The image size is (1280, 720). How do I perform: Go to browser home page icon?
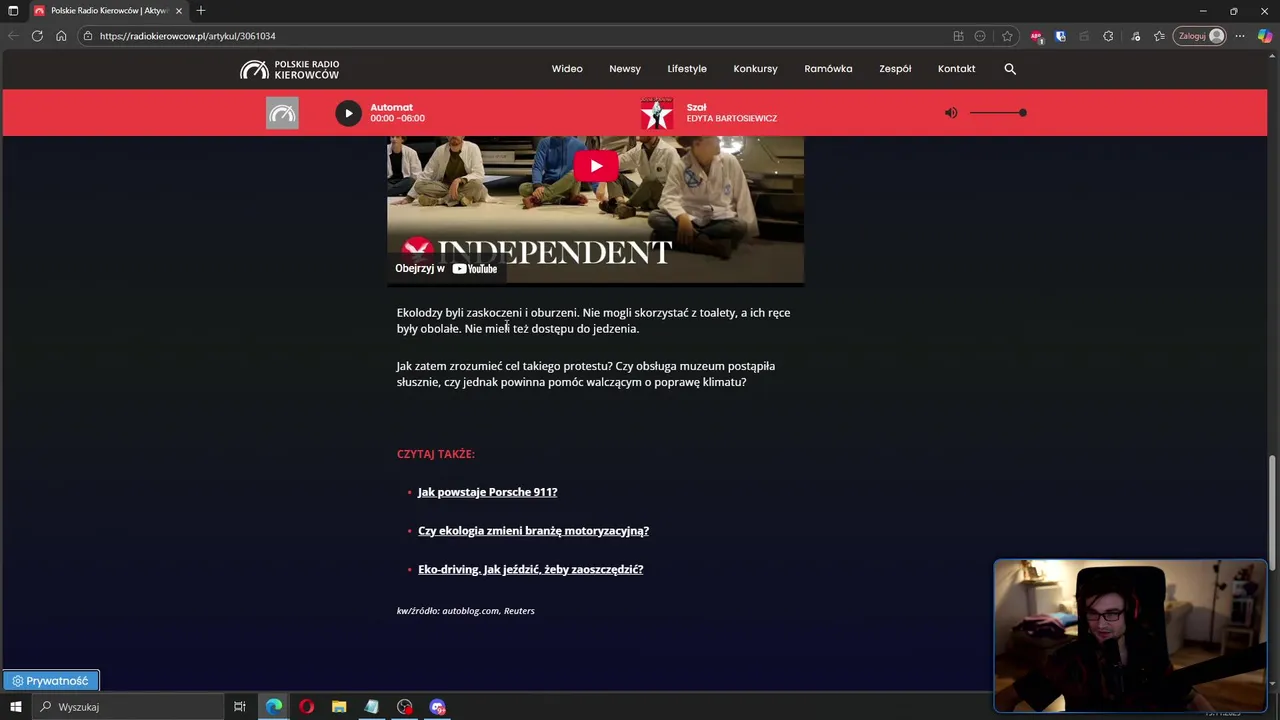pos(61,36)
